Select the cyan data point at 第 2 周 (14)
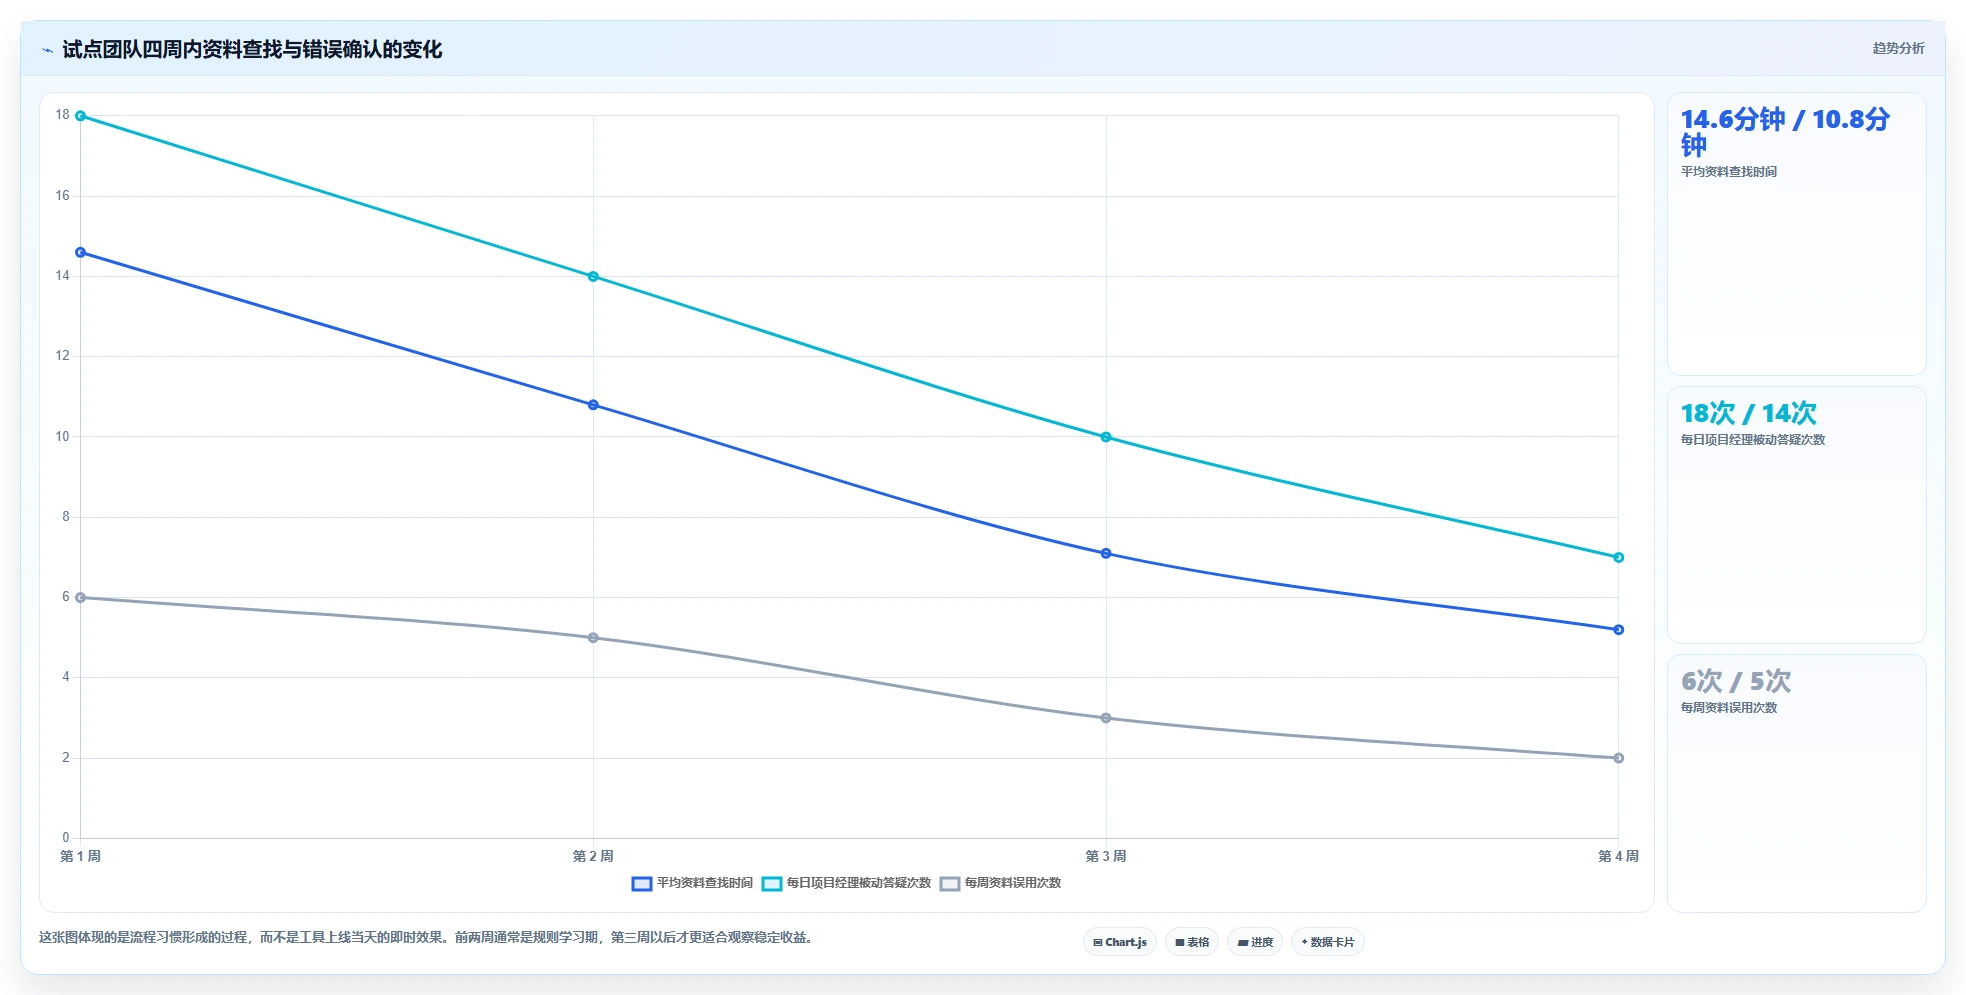Image resolution: width=1966 pixels, height=995 pixels. [x=593, y=277]
